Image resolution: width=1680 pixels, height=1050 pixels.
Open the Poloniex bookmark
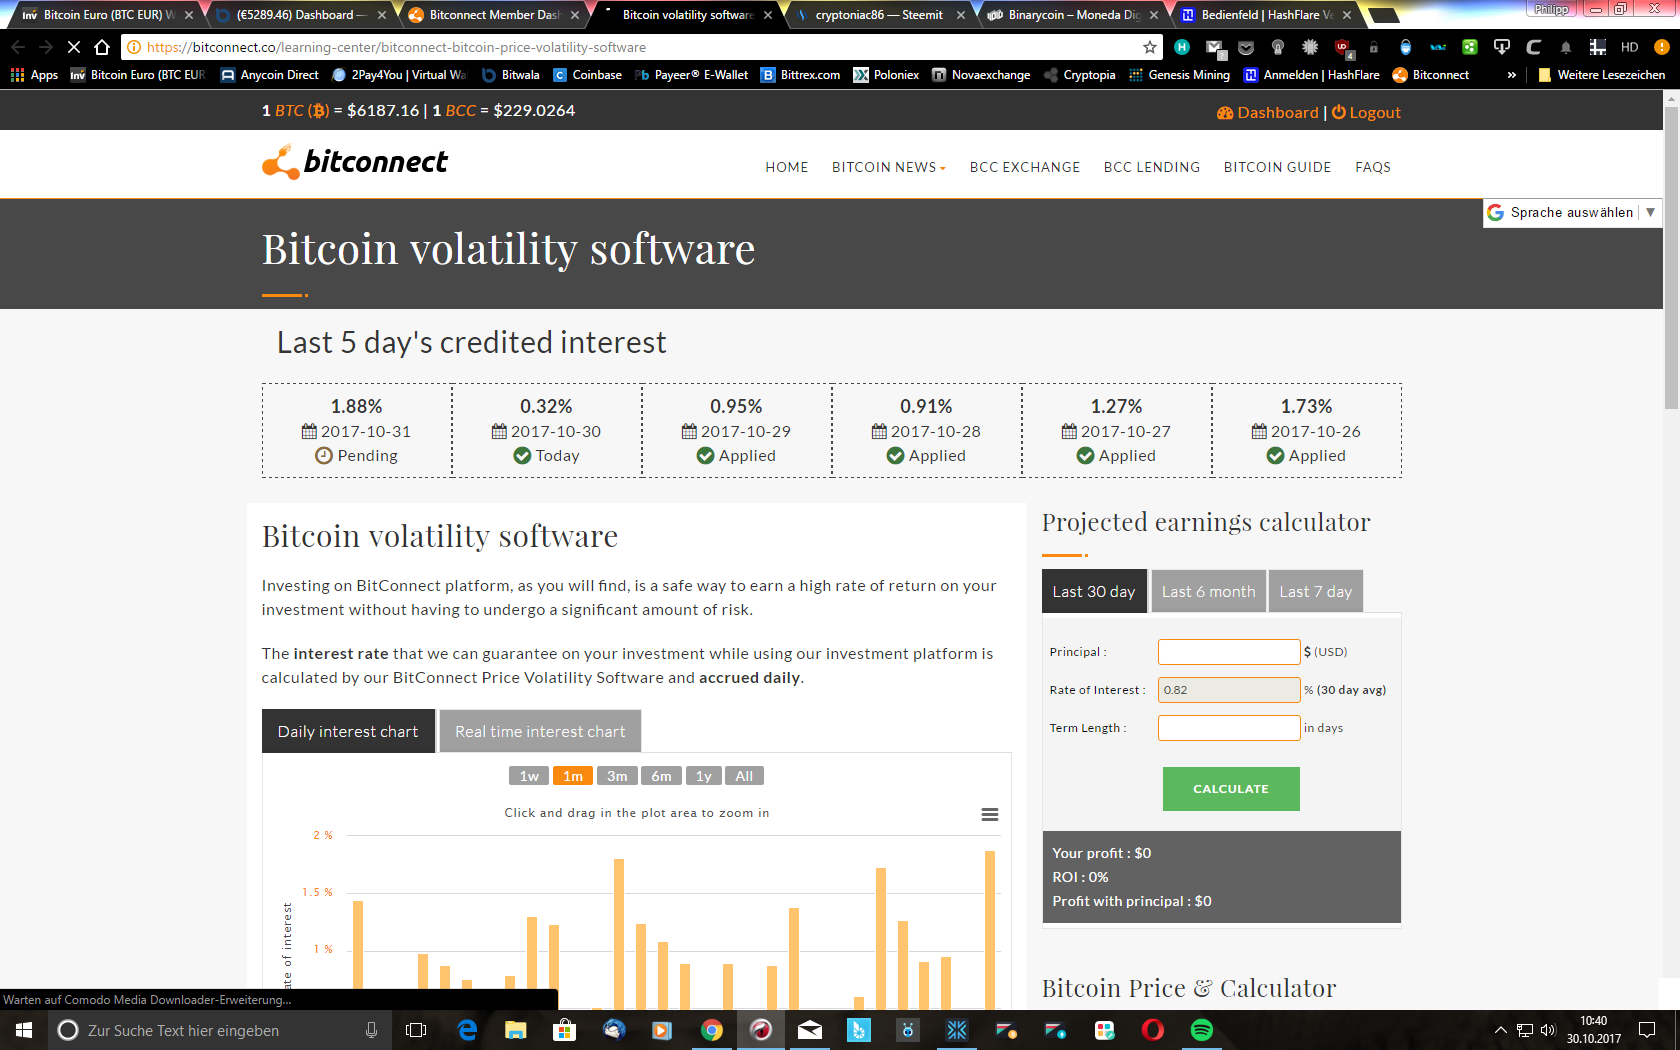886,75
